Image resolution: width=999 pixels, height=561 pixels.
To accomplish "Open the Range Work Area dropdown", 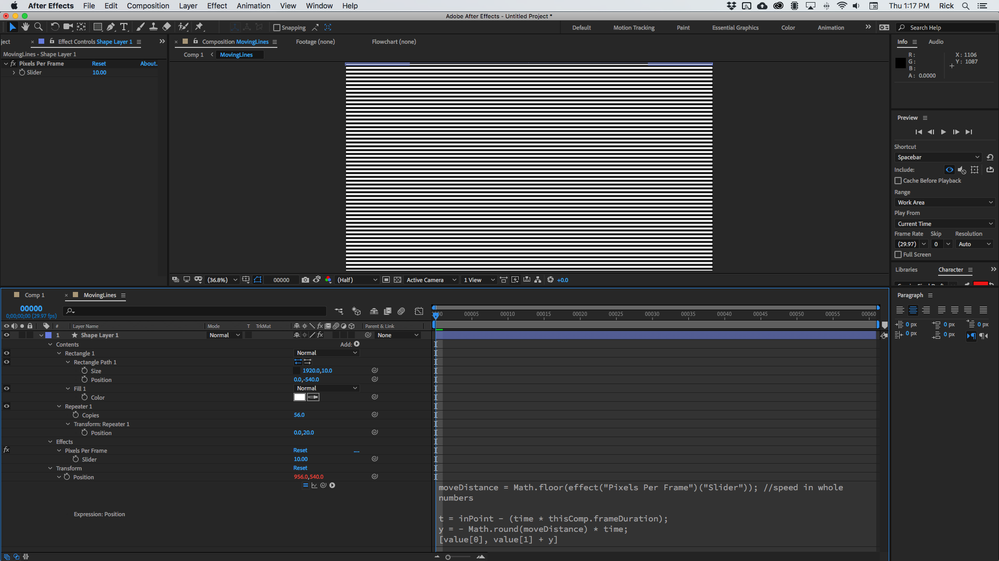I will (x=943, y=202).
